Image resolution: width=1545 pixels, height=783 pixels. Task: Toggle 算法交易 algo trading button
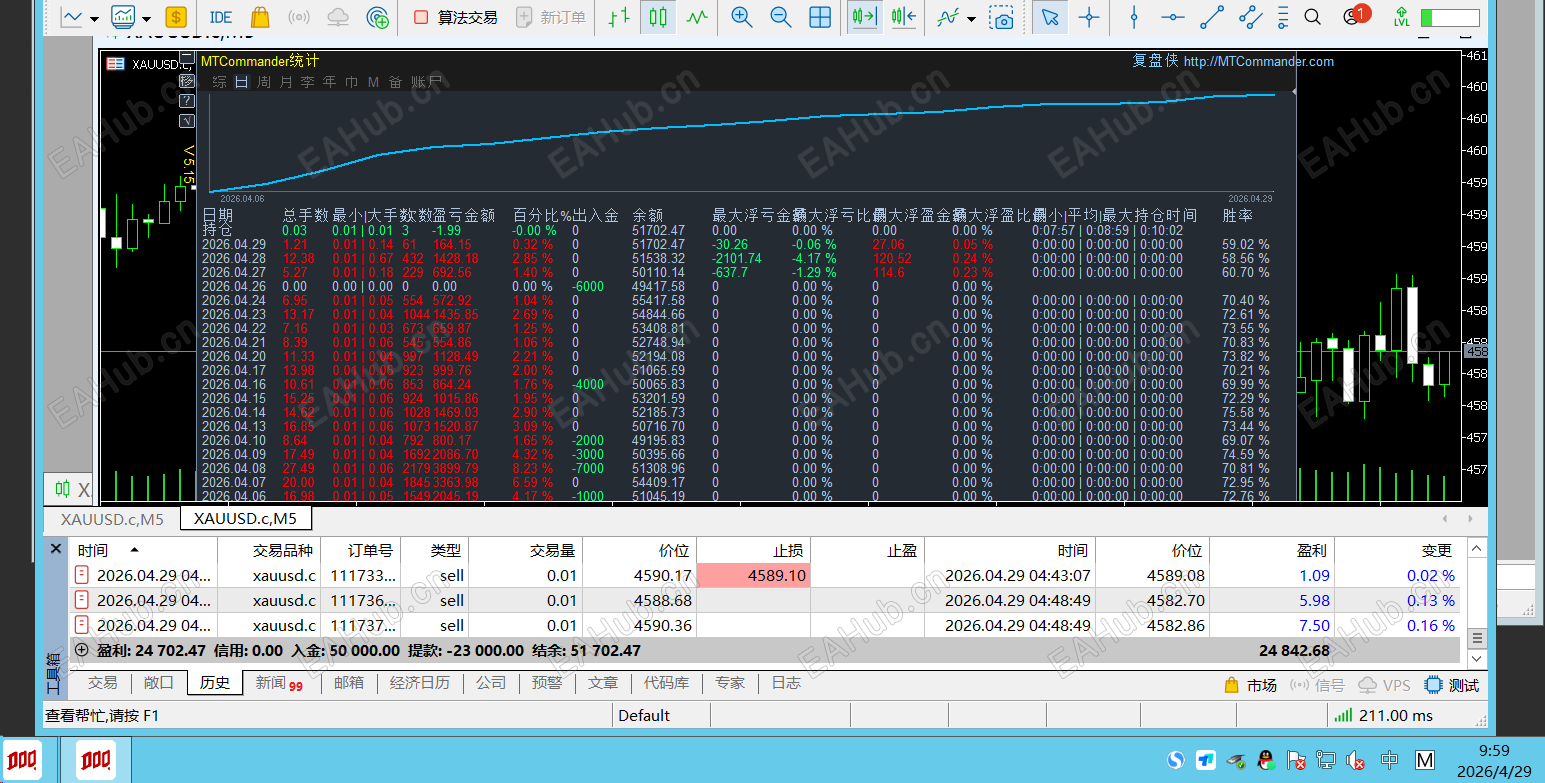coord(455,17)
